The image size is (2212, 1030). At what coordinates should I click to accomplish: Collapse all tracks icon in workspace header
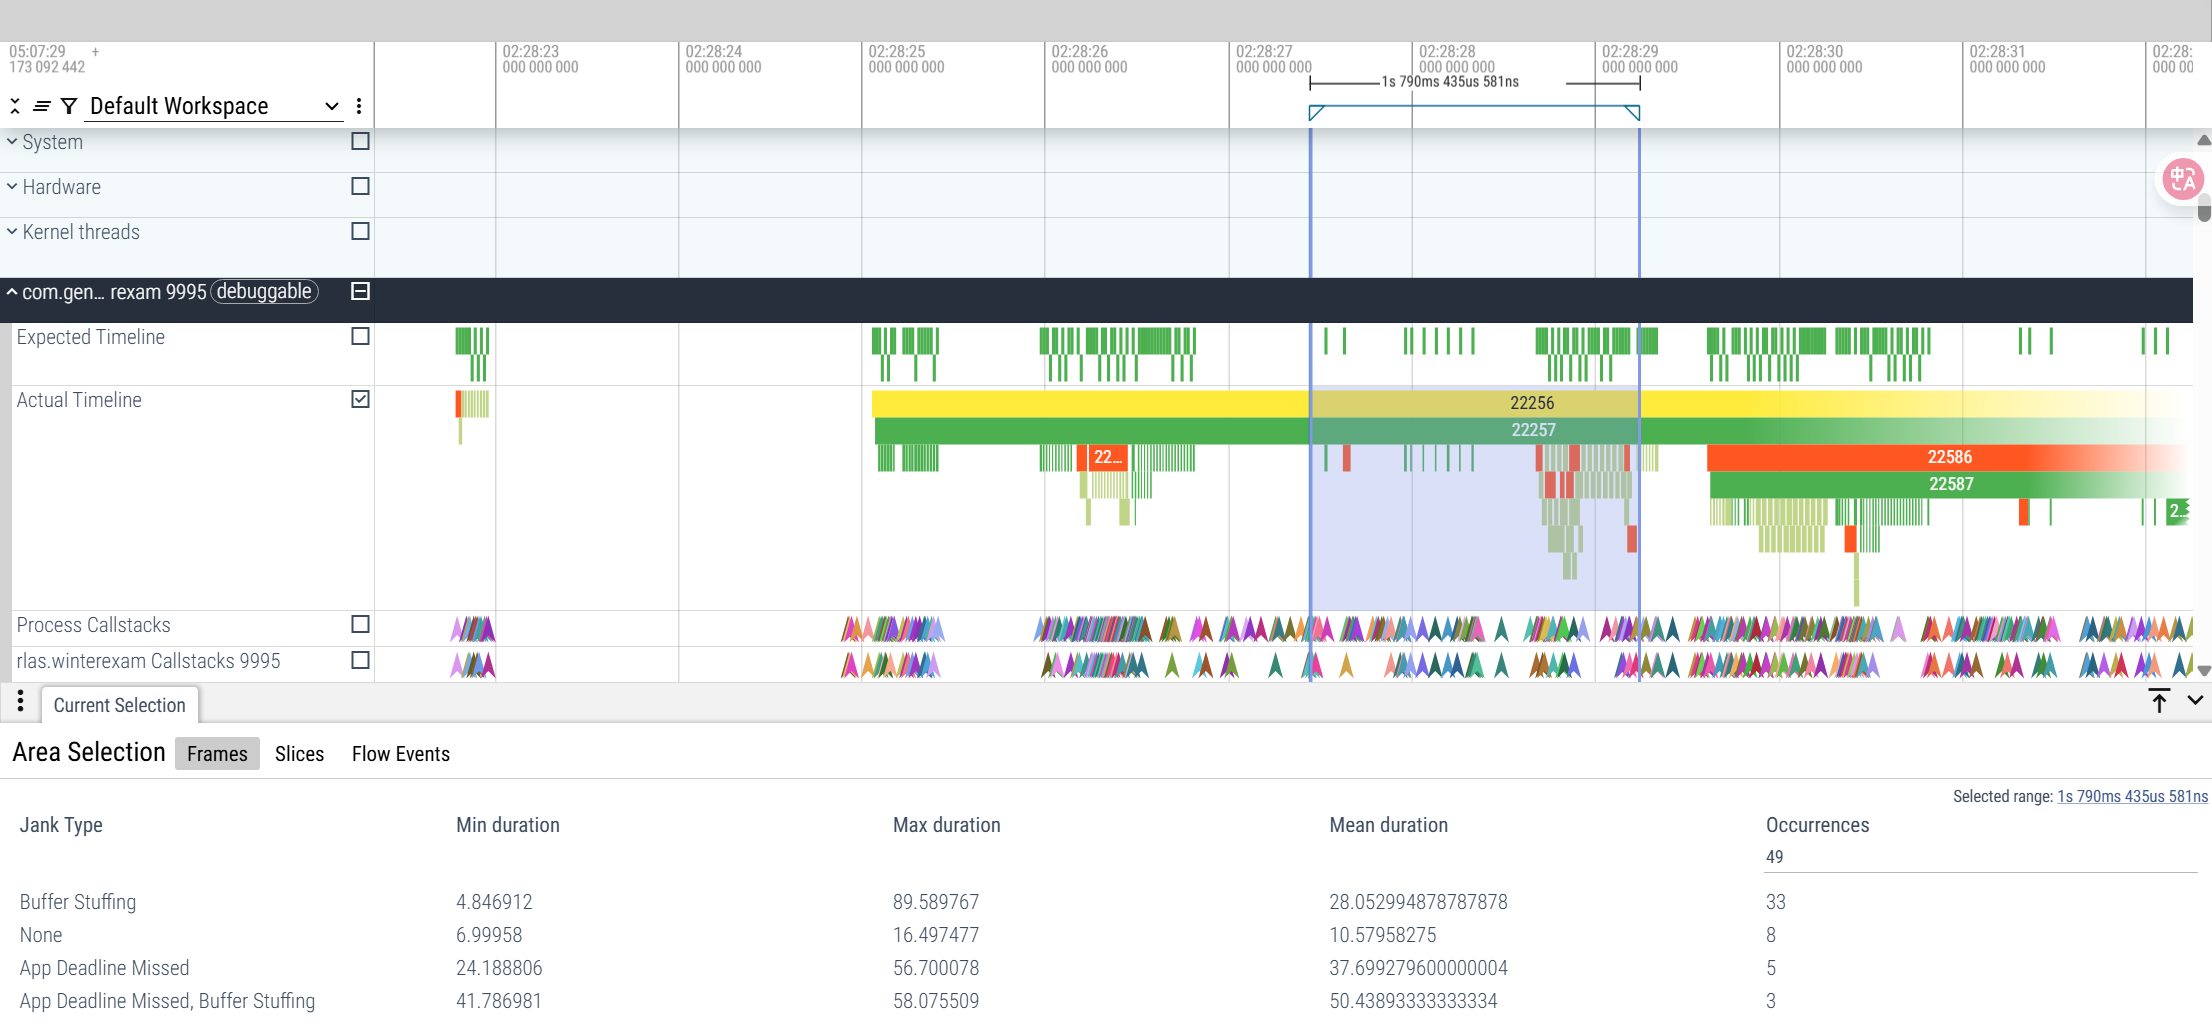point(15,106)
